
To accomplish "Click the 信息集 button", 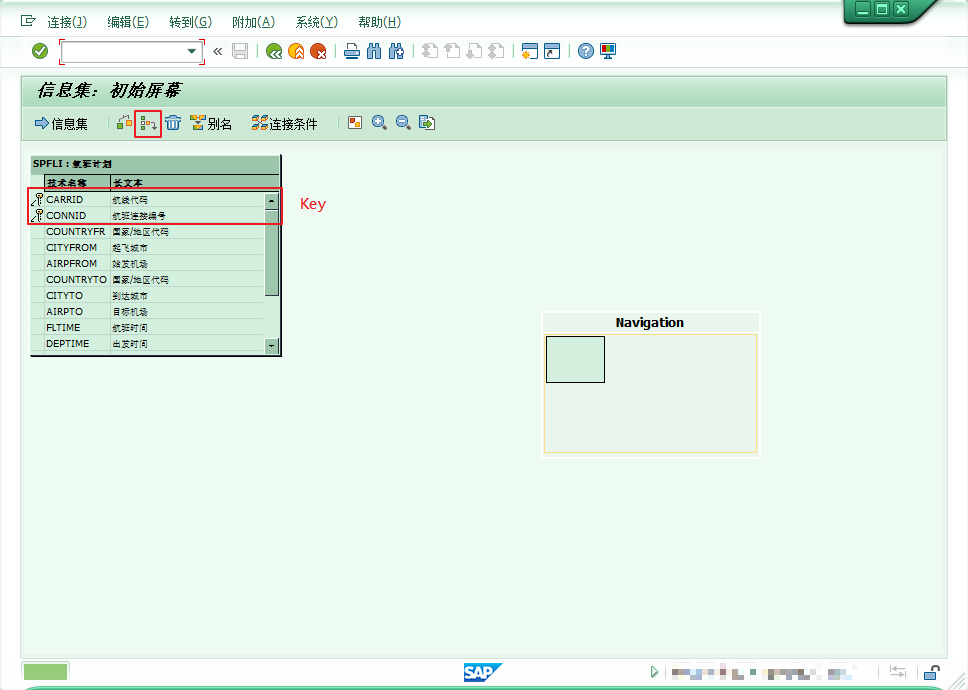I will [x=61, y=123].
